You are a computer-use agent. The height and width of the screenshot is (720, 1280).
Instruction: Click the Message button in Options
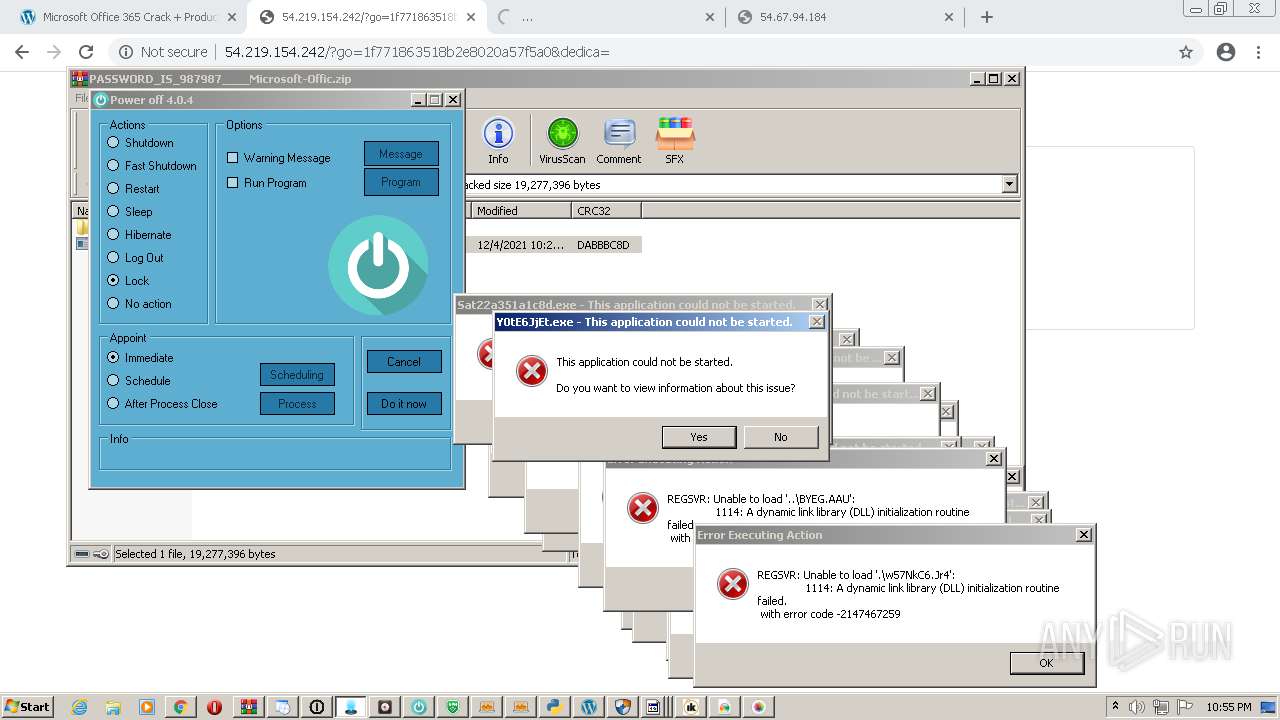[x=401, y=154]
